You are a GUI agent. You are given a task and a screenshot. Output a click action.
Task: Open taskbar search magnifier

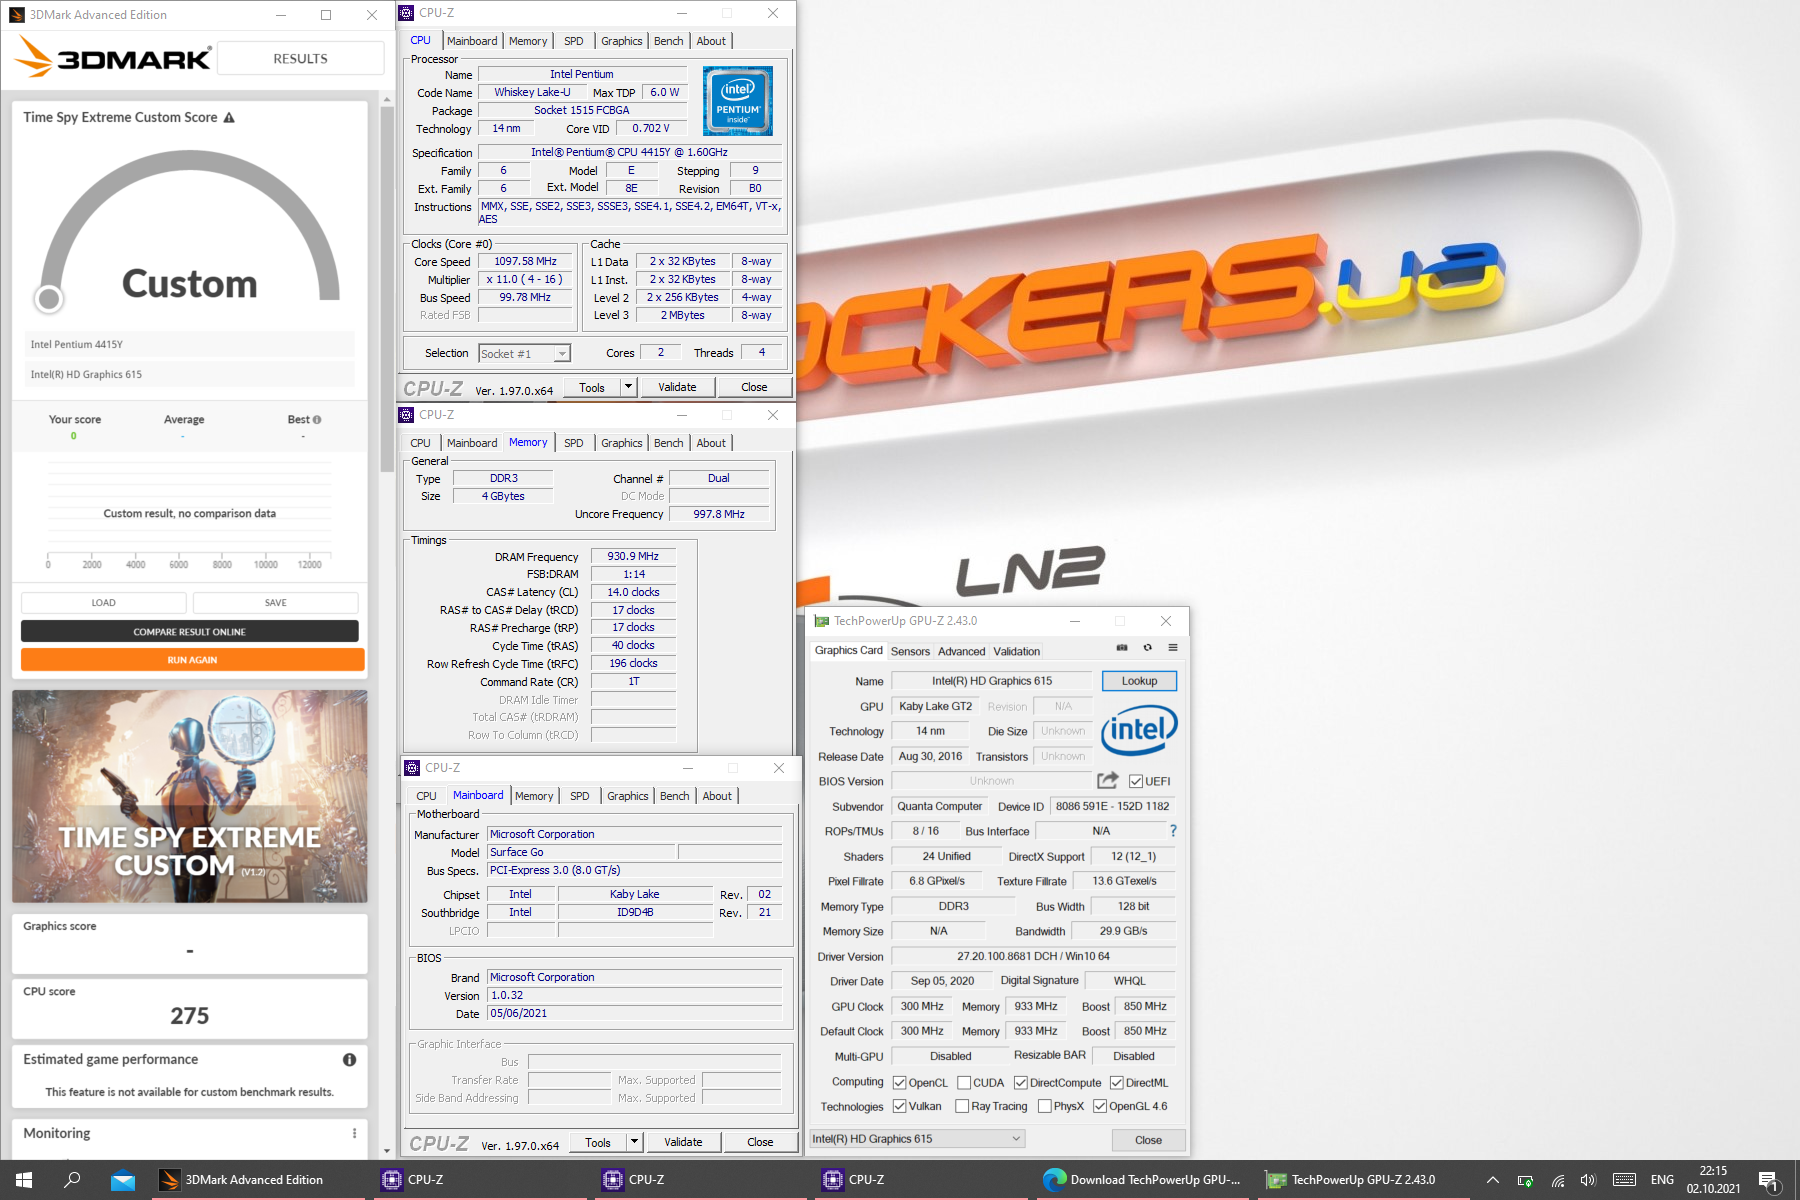[72, 1180]
